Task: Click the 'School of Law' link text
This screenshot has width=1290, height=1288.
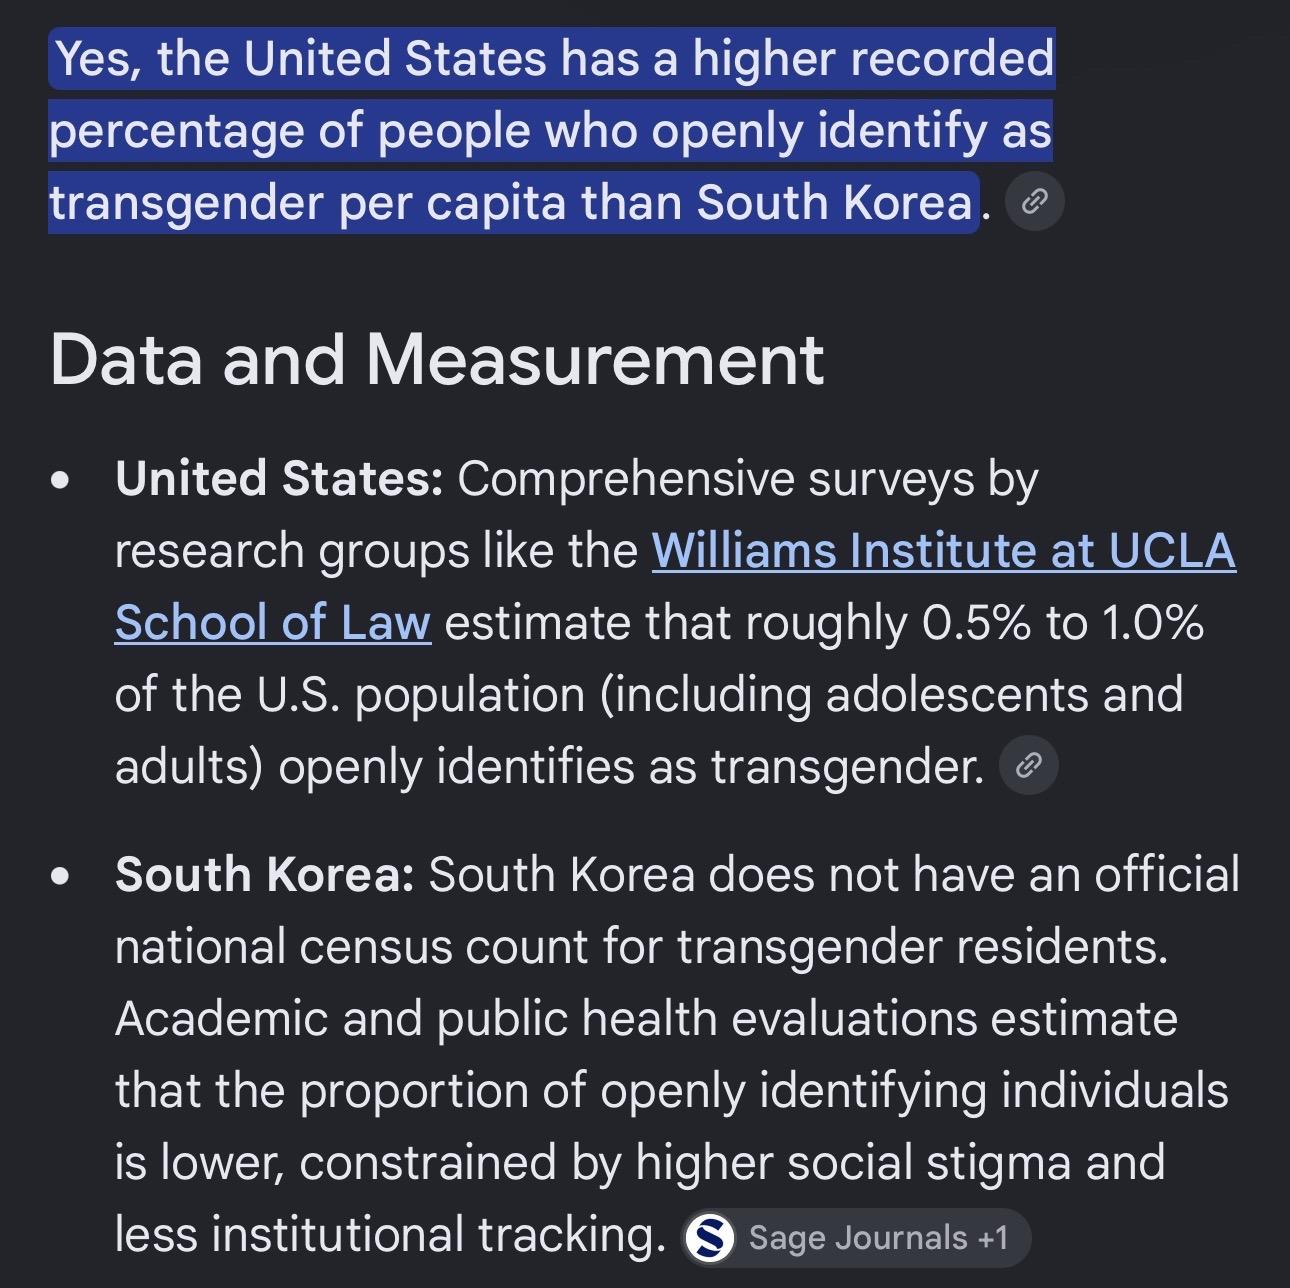Action: 273,622
